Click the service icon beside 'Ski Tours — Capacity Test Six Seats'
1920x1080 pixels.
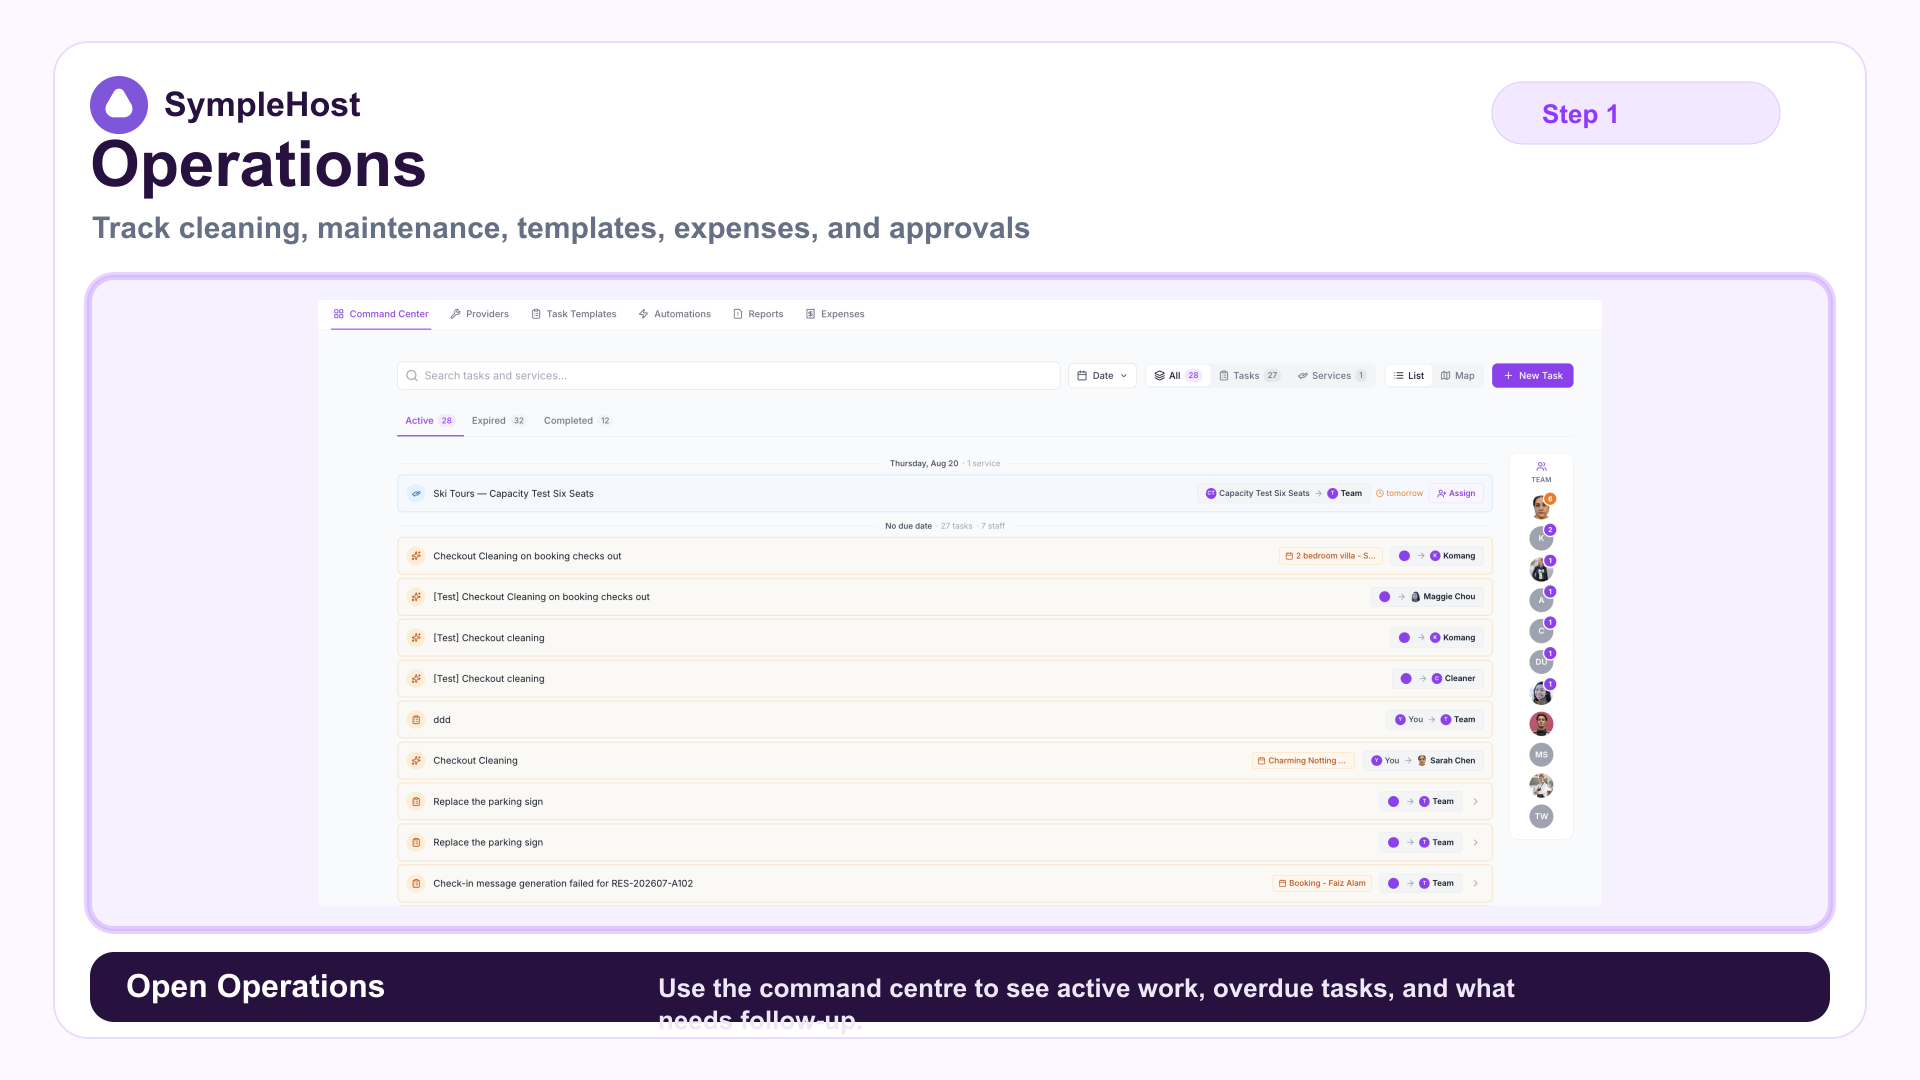point(416,494)
